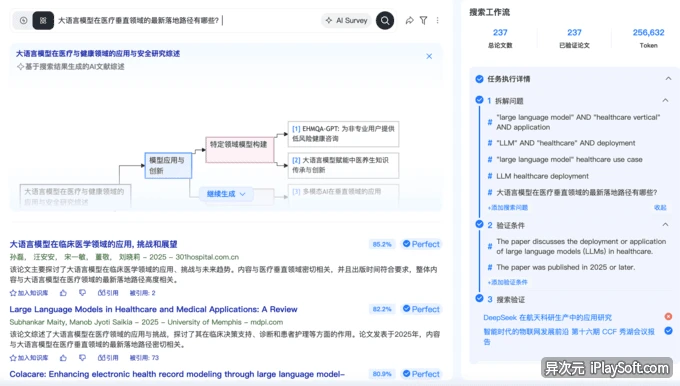Select condition about LLM deployment in healthcare

[x=581, y=246]
